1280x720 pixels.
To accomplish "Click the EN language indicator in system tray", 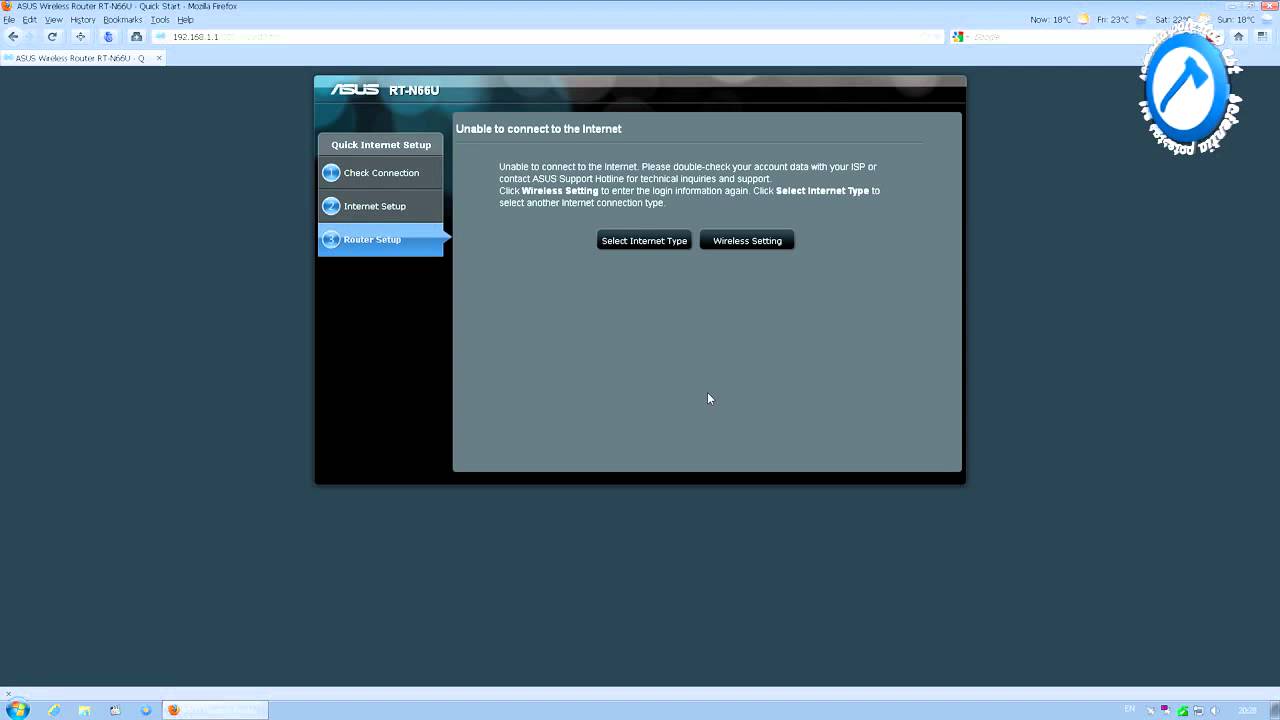I will click(1130, 709).
